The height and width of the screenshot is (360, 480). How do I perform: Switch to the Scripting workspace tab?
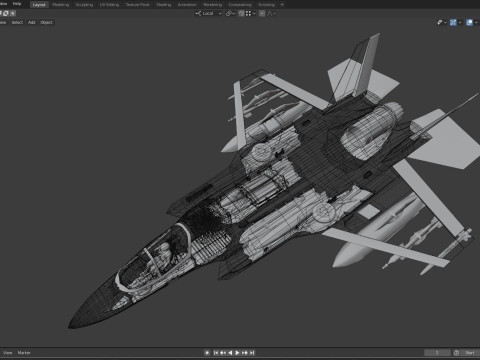(x=267, y=5)
